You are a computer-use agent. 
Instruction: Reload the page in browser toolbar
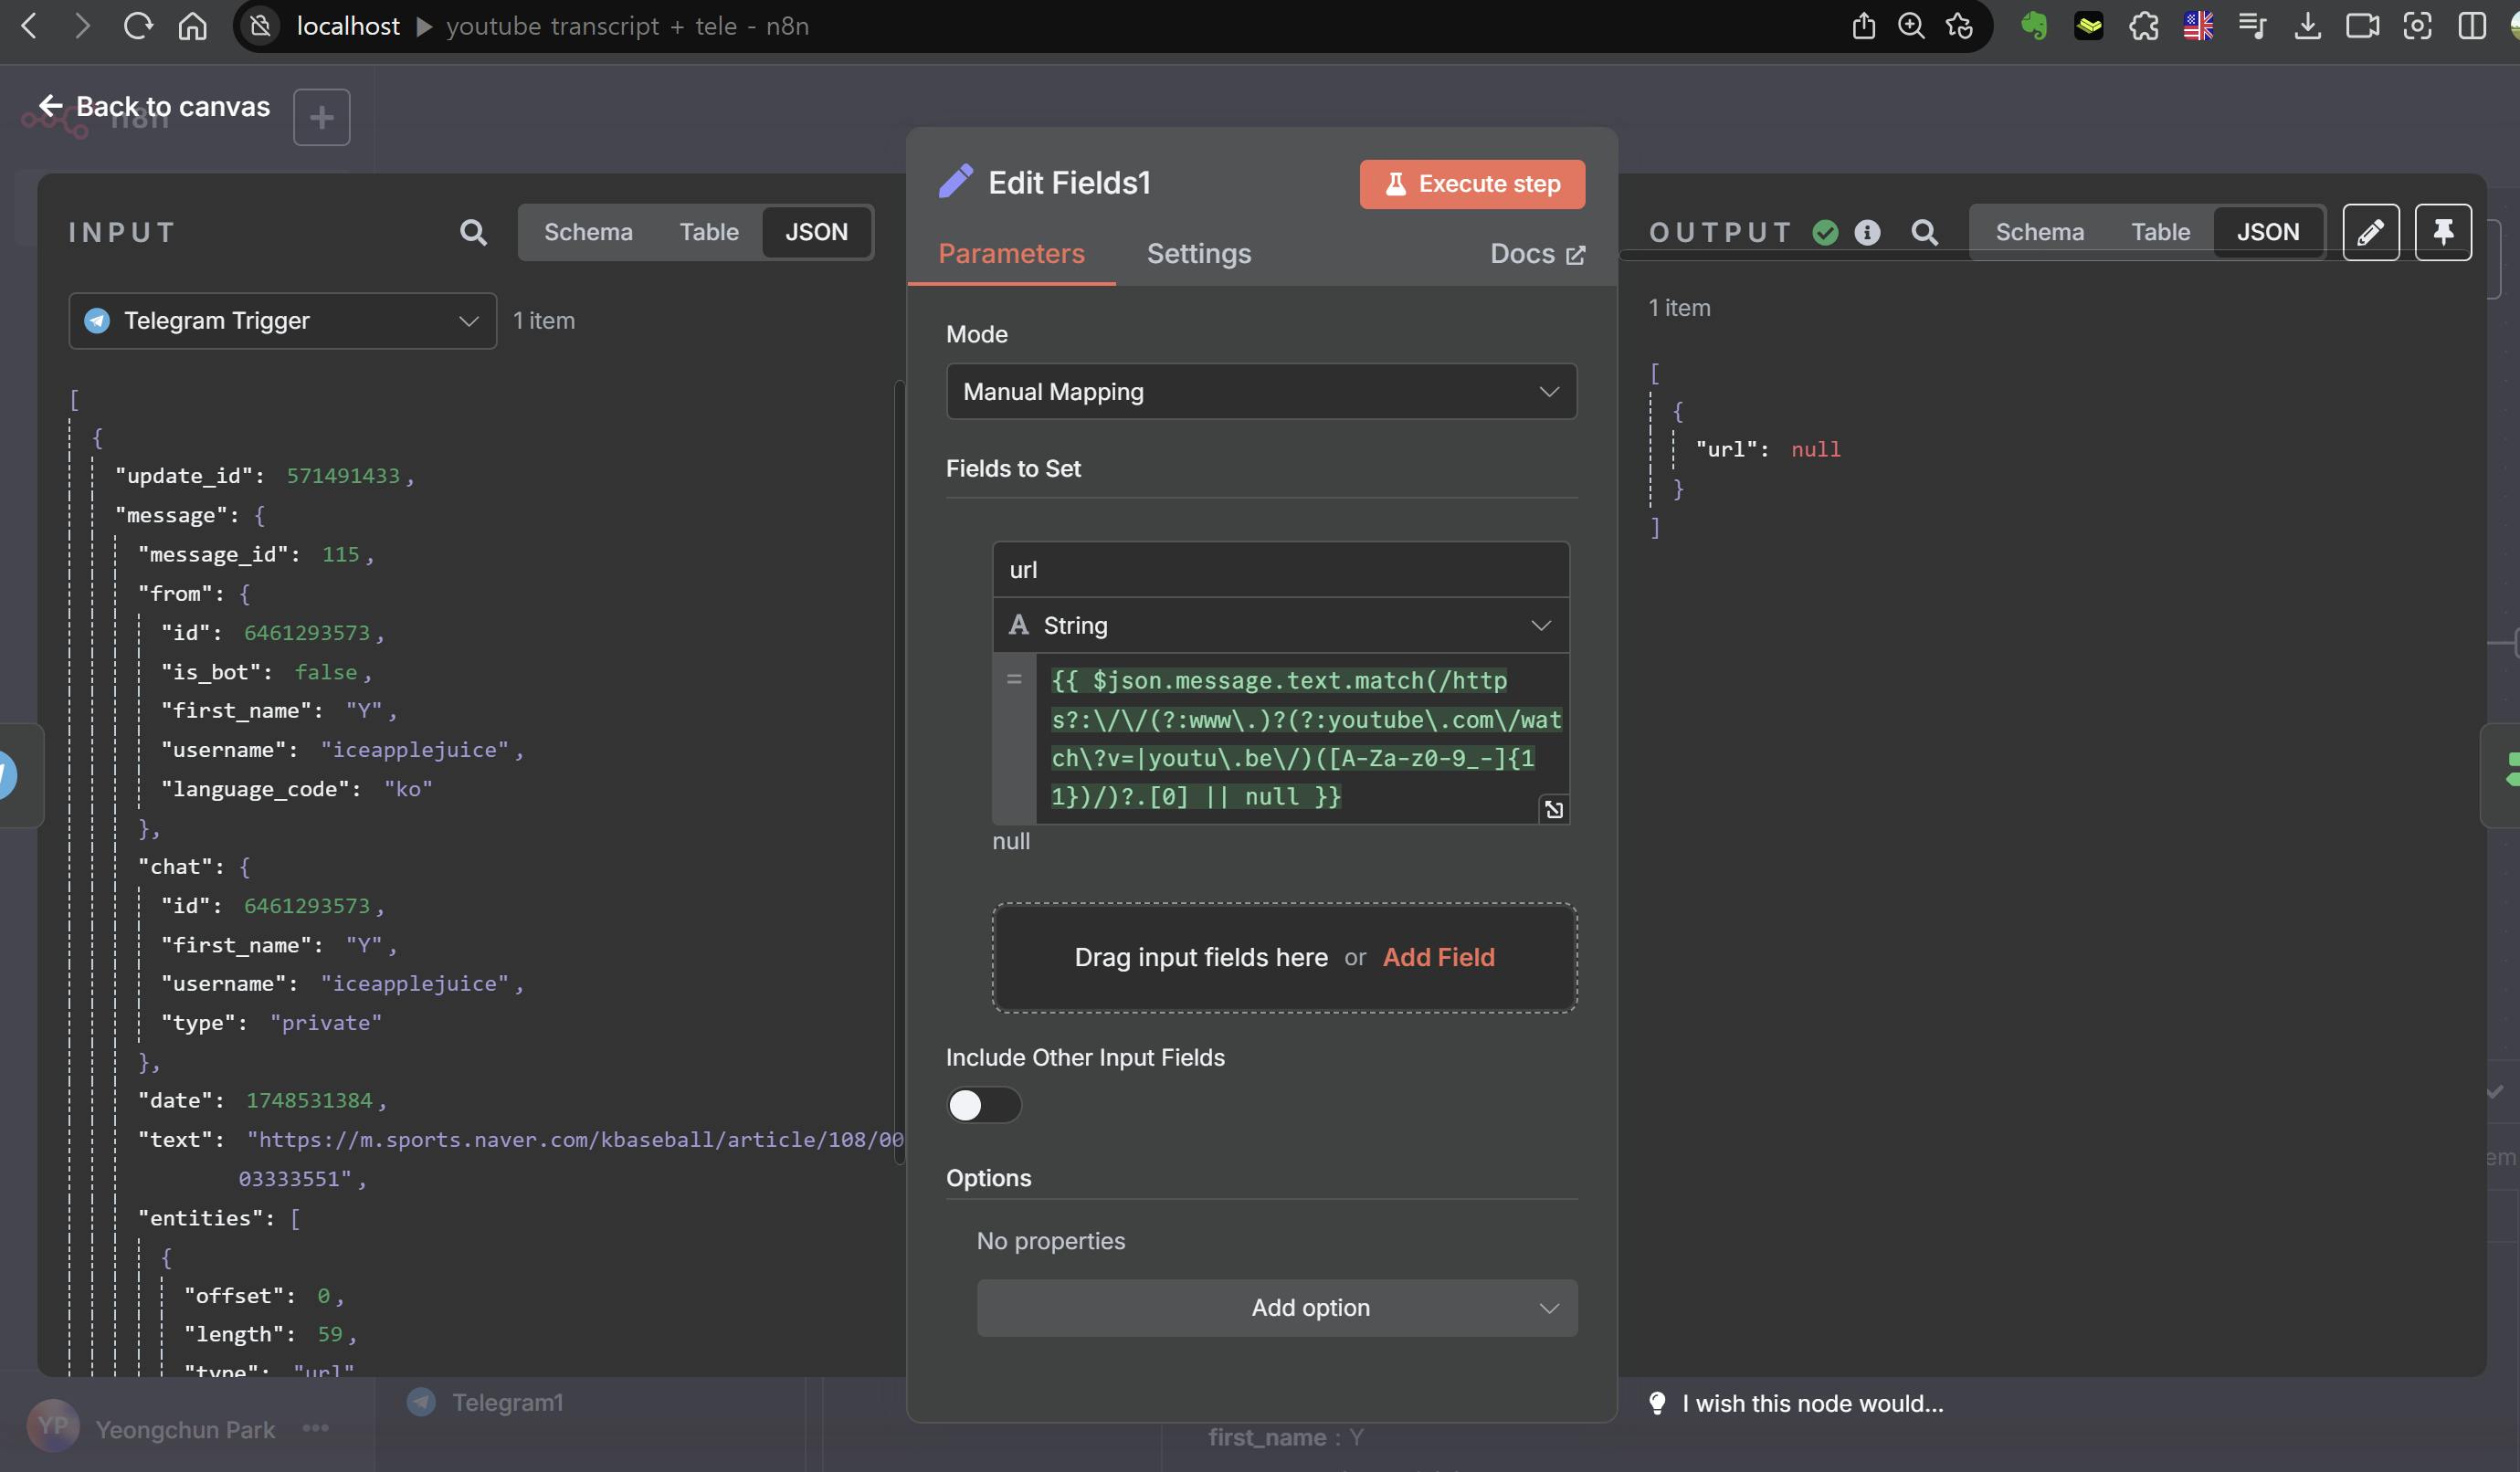coord(137,26)
